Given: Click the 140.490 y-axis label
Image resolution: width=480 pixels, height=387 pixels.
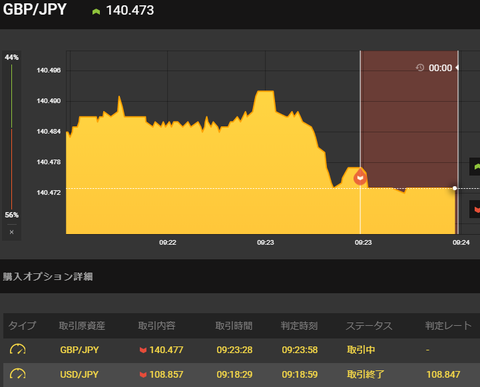Looking at the screenshot, I should tap(49, 101).
